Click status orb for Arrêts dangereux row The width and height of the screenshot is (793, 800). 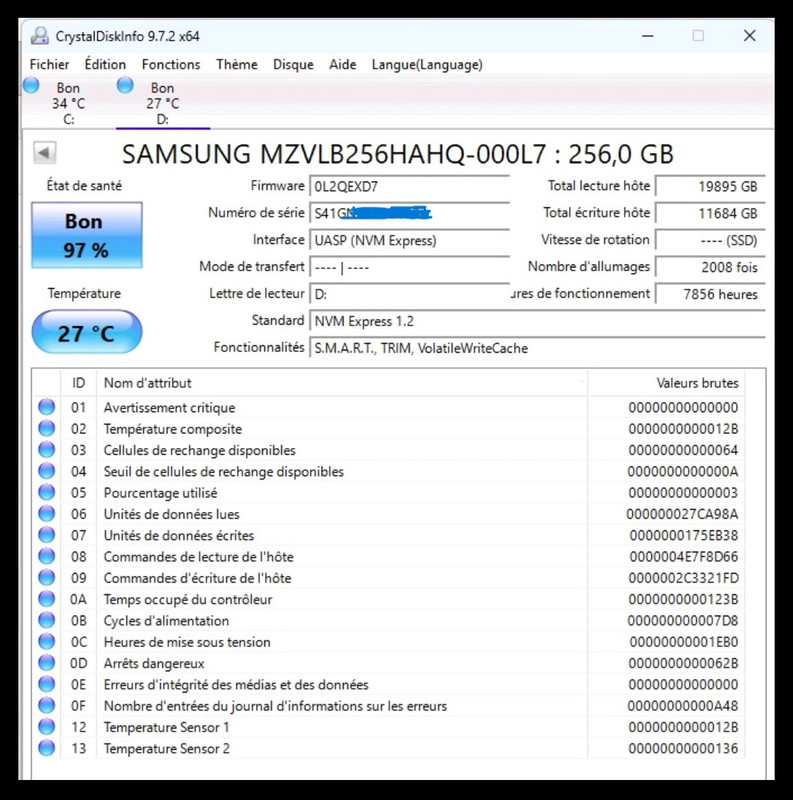pos(46,663)
